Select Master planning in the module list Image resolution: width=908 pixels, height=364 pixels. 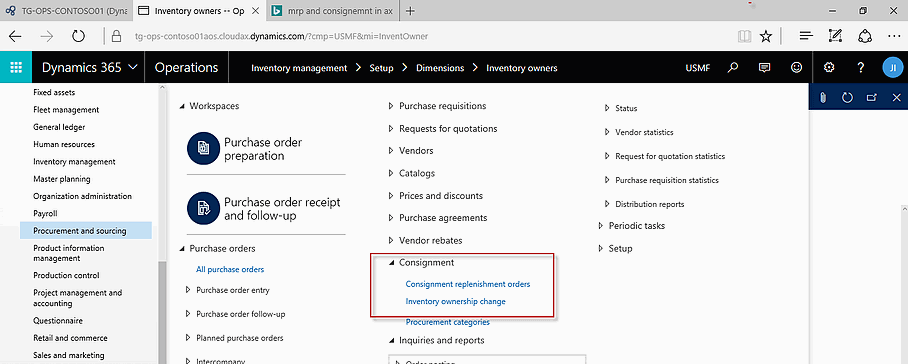(62, 179)
